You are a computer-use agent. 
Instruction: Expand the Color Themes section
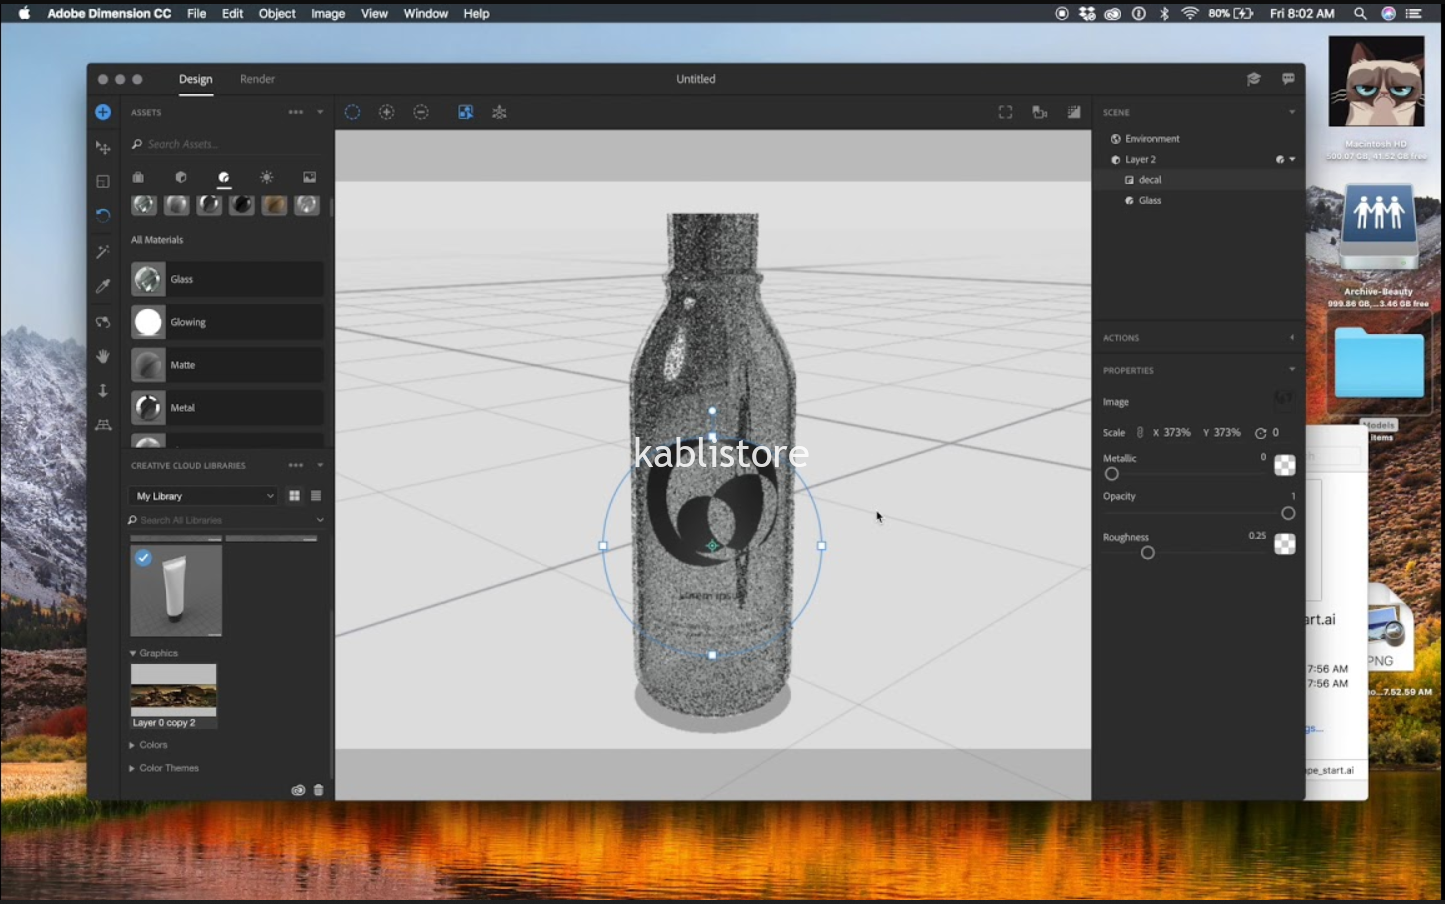[x=164, y=768]
